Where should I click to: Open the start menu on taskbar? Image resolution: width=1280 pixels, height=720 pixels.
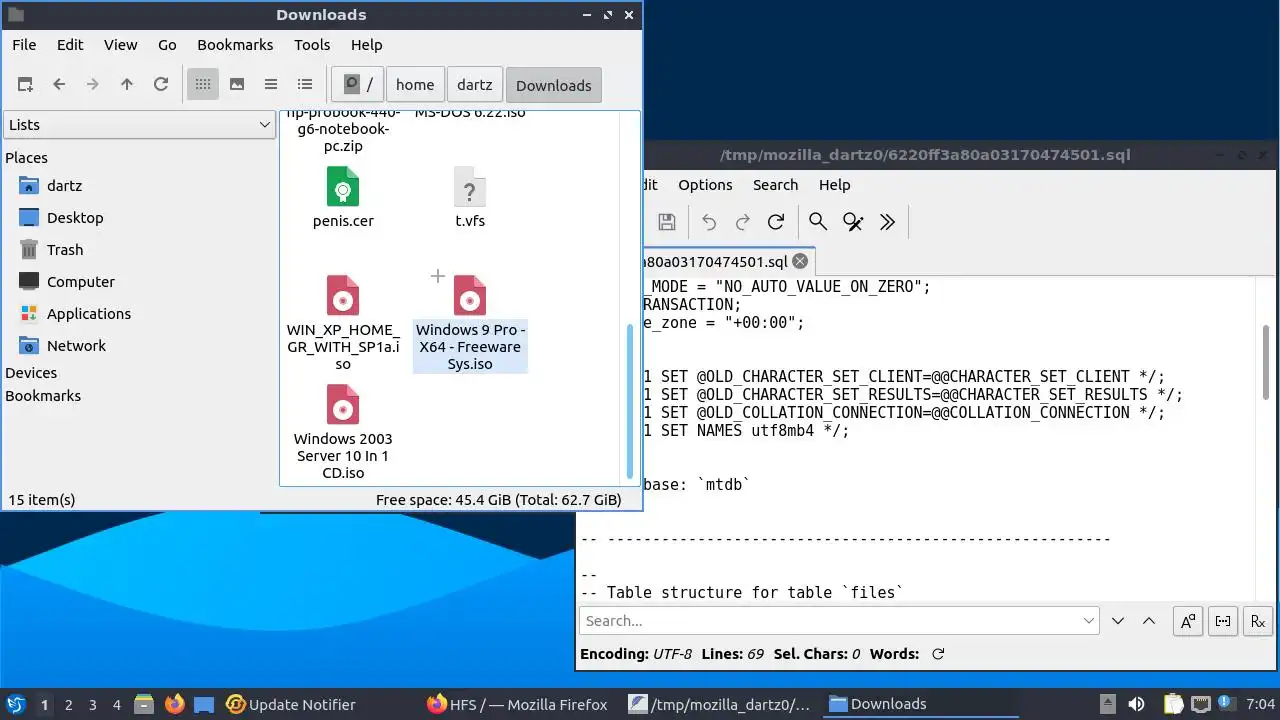tap(16, 704)
